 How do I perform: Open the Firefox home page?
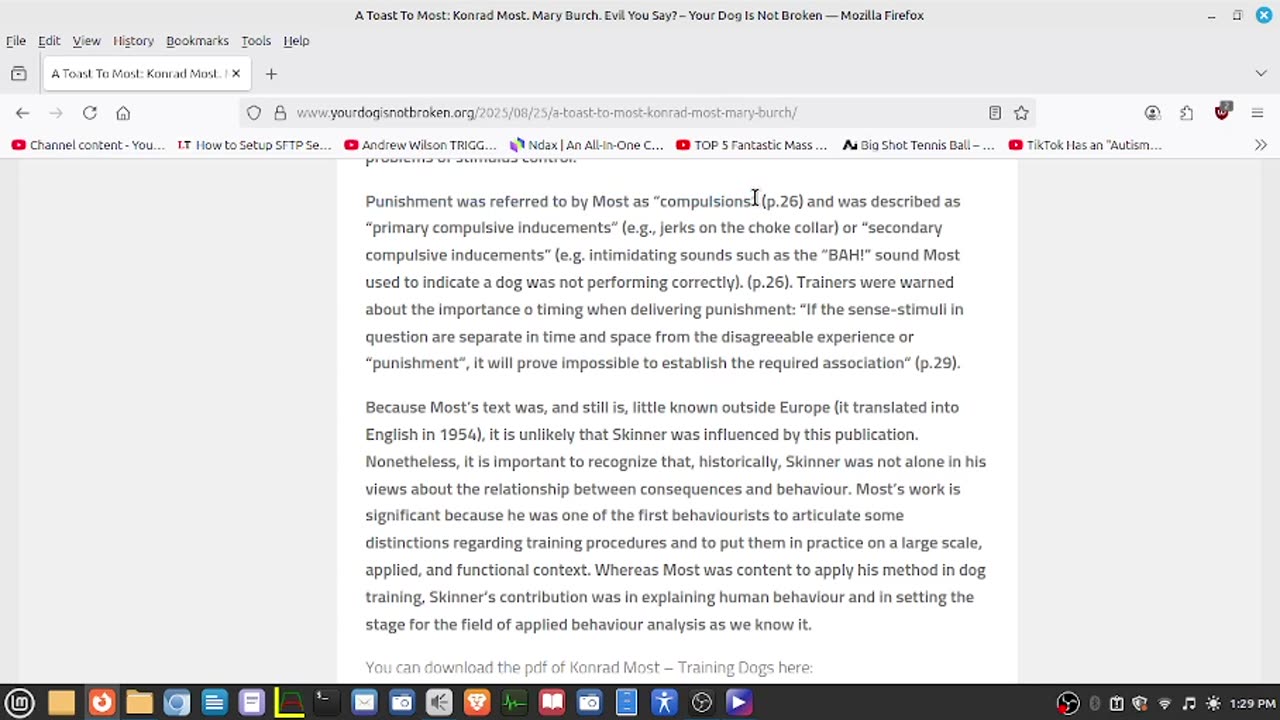pos(123,113)
